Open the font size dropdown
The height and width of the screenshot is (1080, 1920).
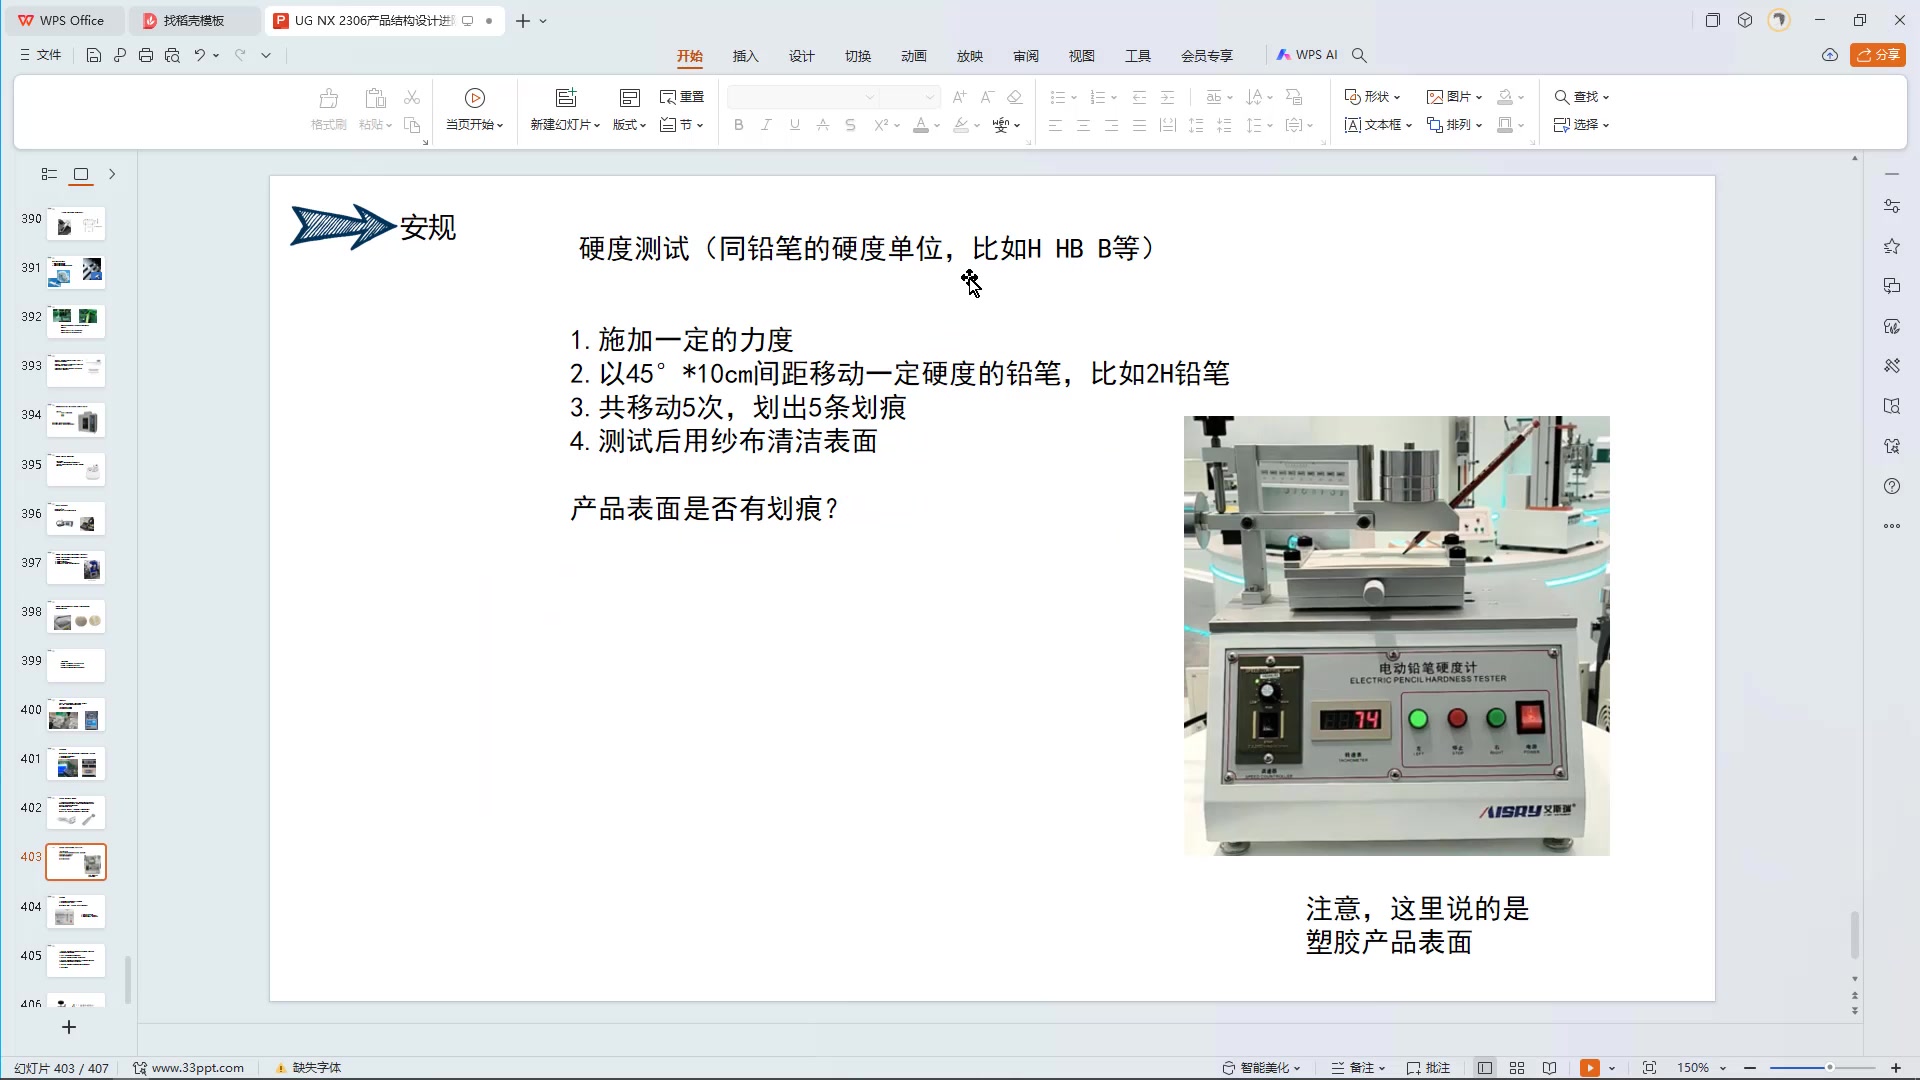coord(928,96)
